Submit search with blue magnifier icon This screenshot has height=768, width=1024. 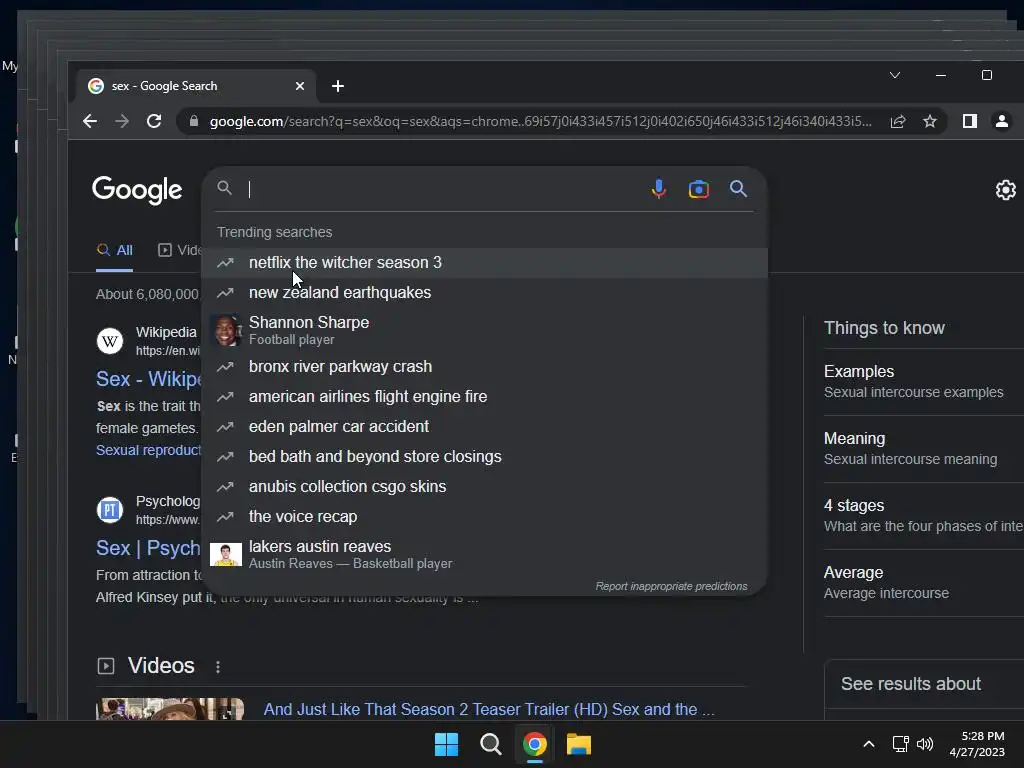click(x=739, y=189)
